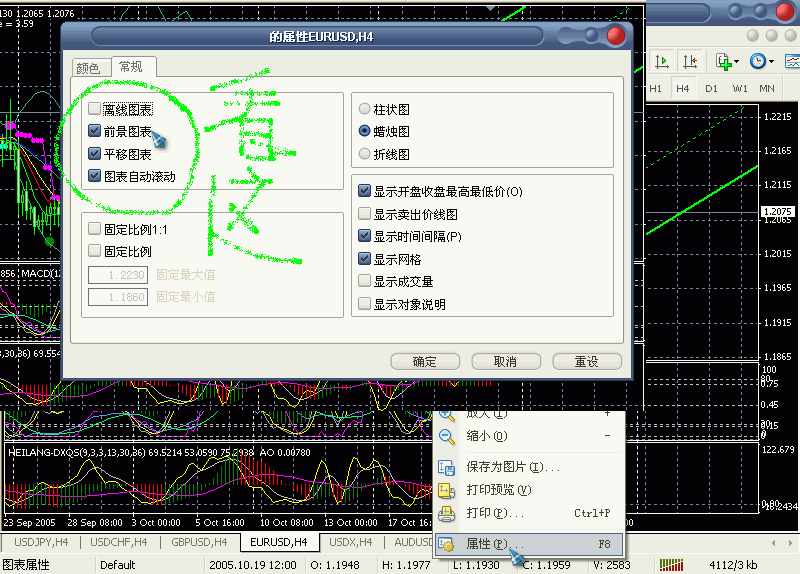Open the USDX,H4 chart tab

(351, 542)
